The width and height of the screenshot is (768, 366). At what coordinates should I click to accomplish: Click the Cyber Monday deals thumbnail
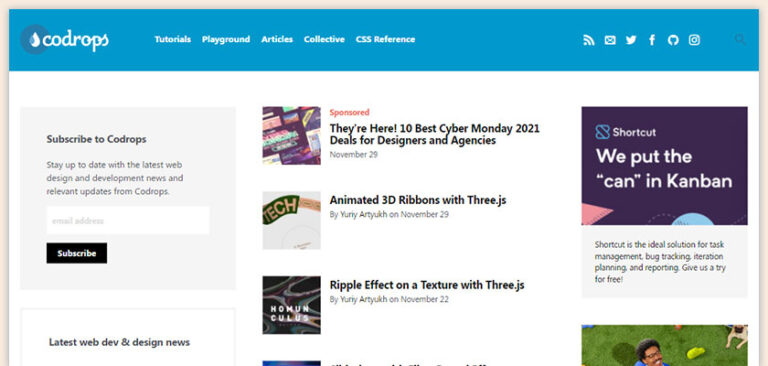pos(291,136)
